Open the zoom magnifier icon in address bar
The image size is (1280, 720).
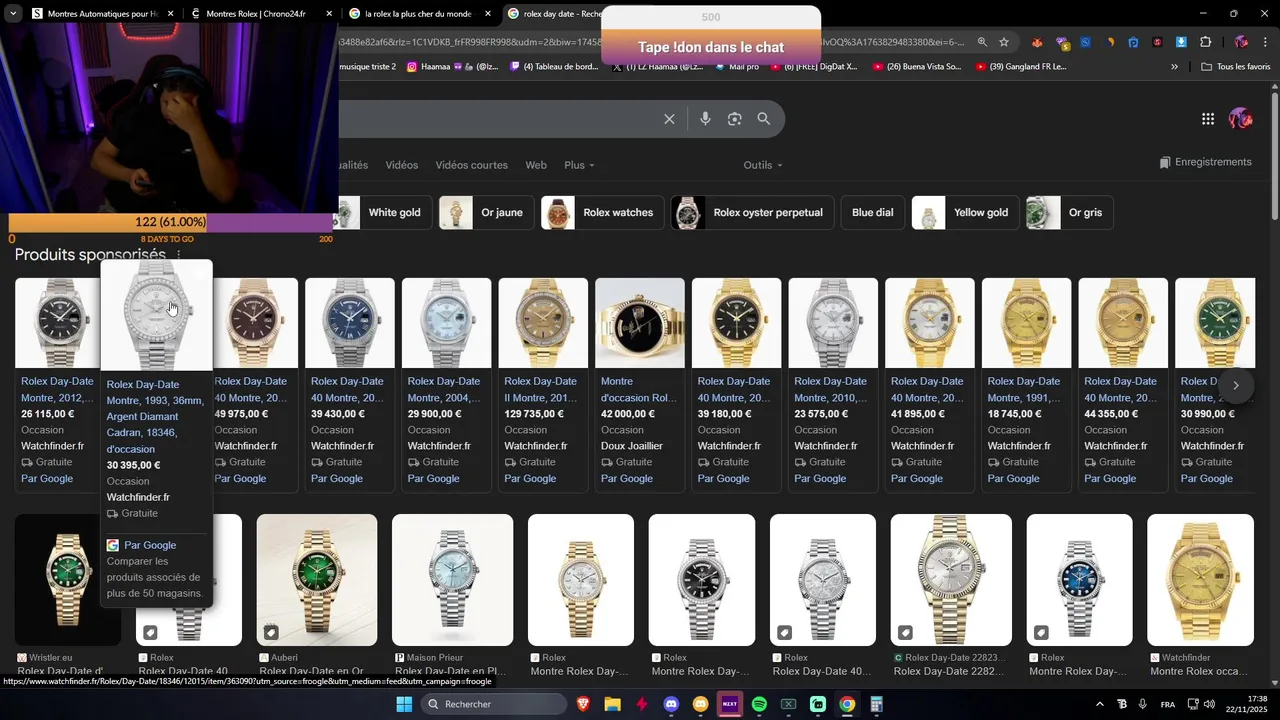coord(982,42)
